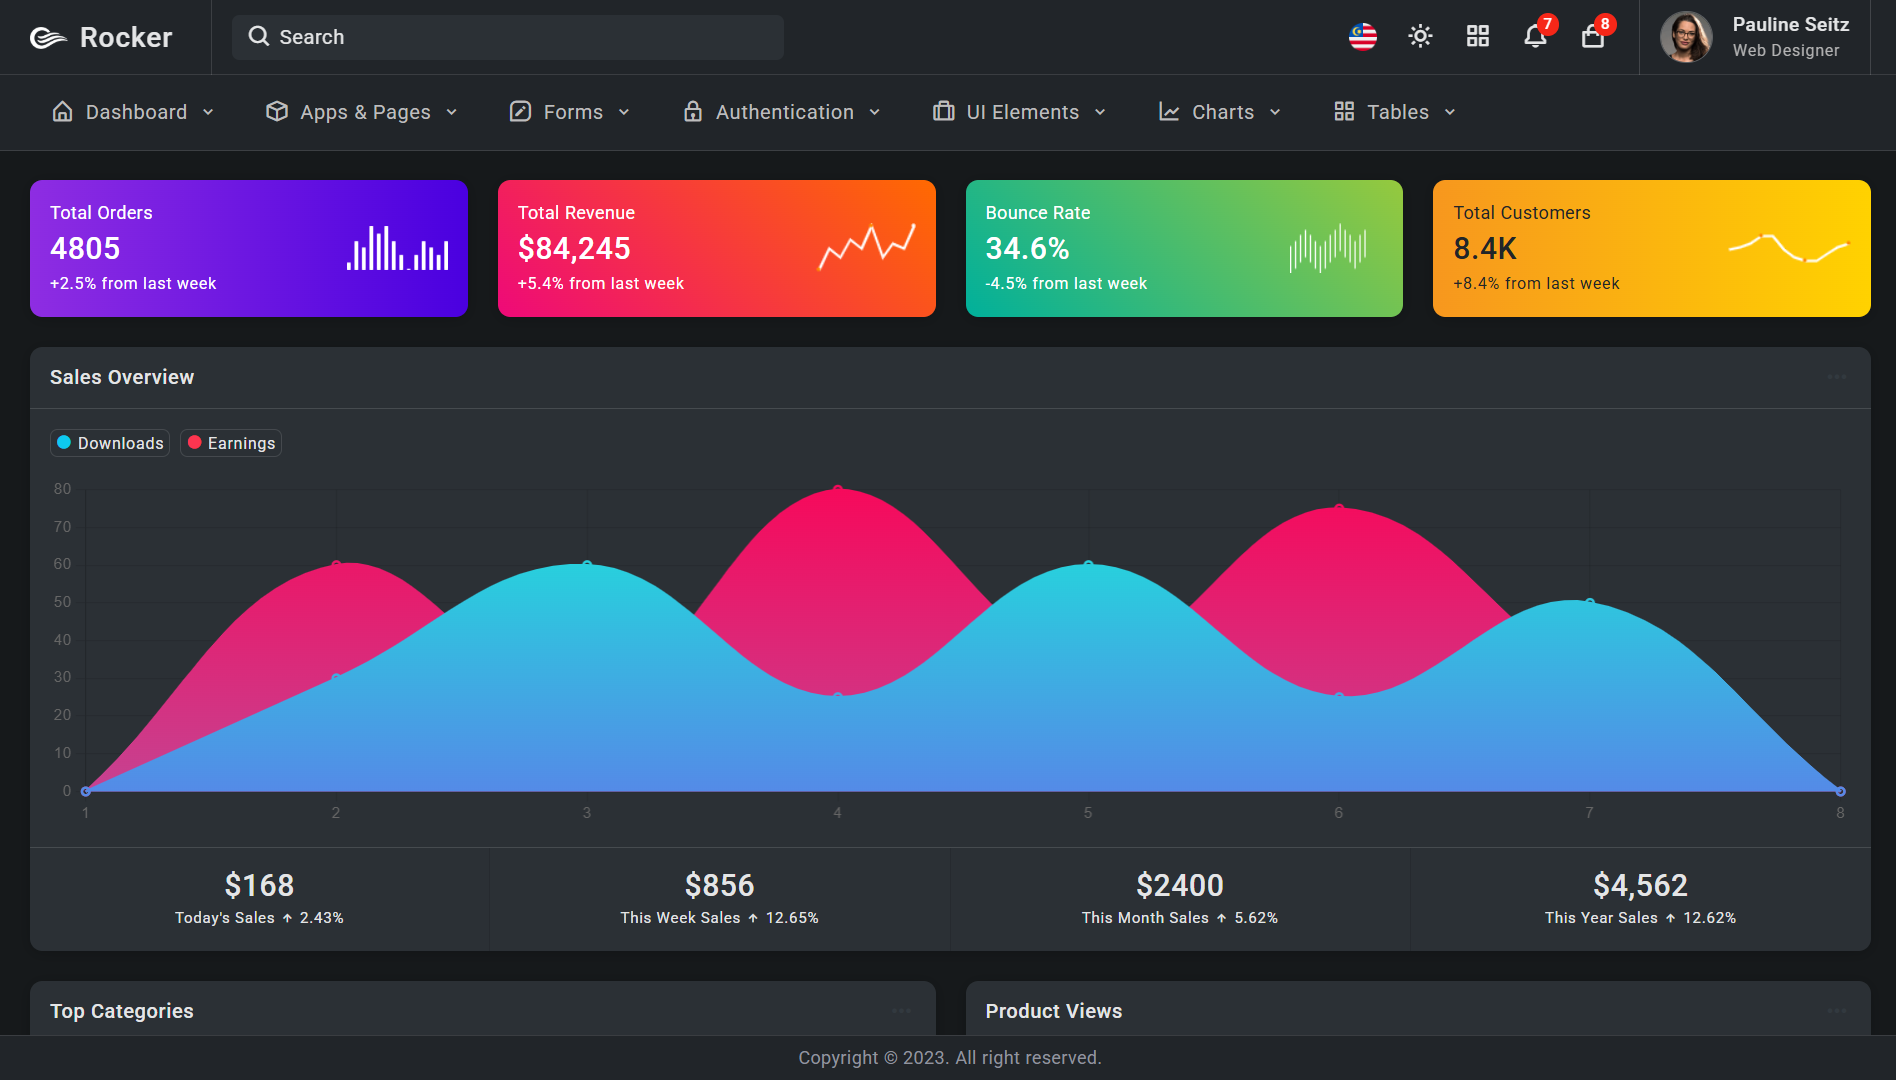Open the Tables menu
Image resolution: width=1896 pixels, height=1080 pixels.
1397,112
